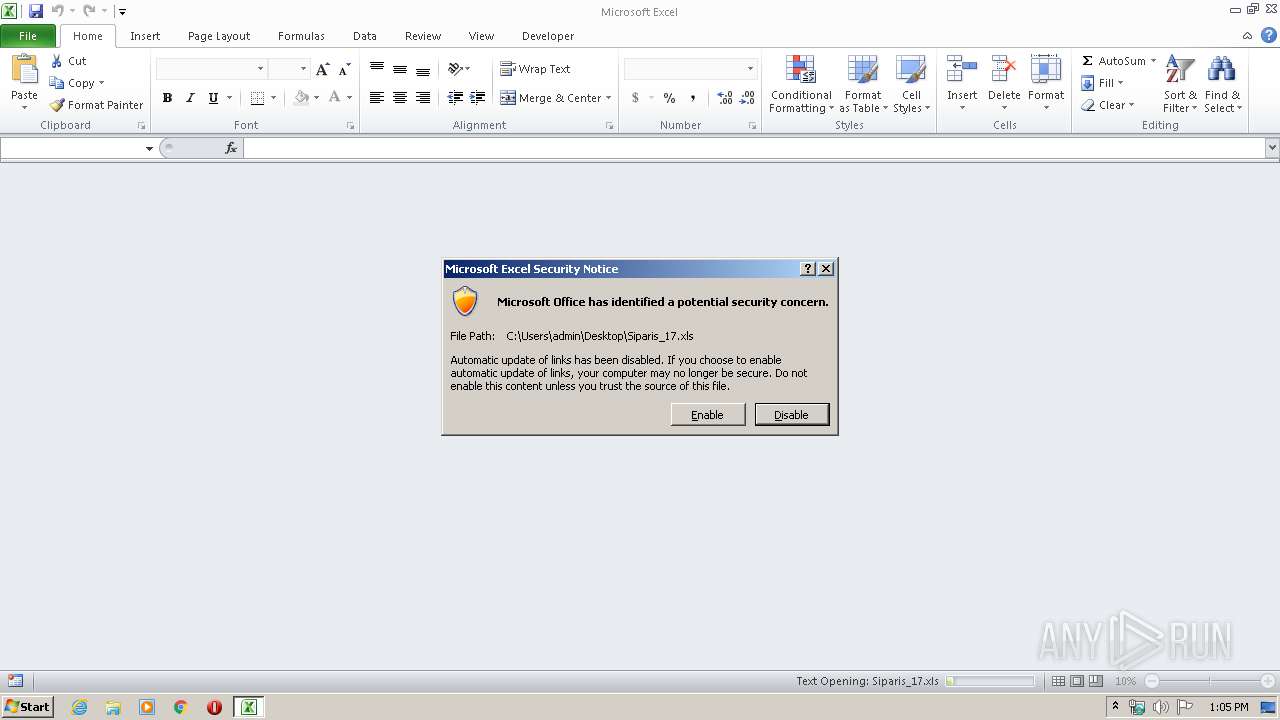Toggle Underline formatting
Screen dimensions: 1280x720
[x=213, y=98]
